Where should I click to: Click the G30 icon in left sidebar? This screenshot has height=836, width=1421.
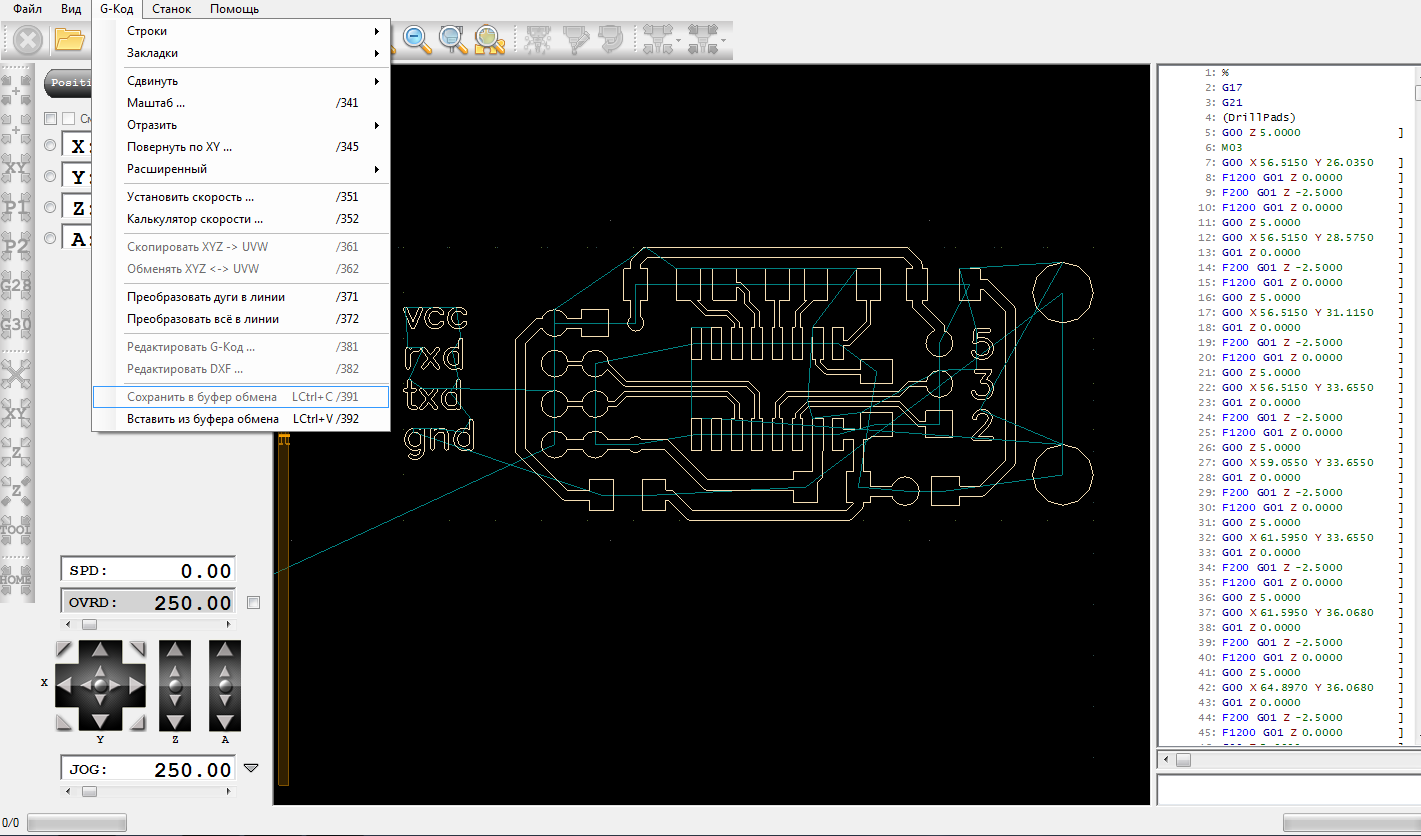click(x=16, y=324)
